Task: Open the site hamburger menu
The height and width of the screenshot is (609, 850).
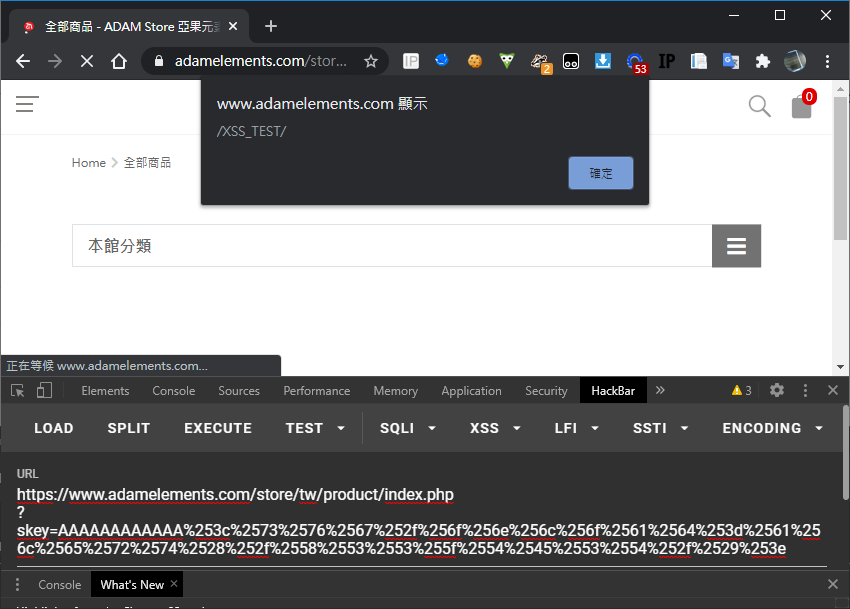Action: tap(27, 104)
